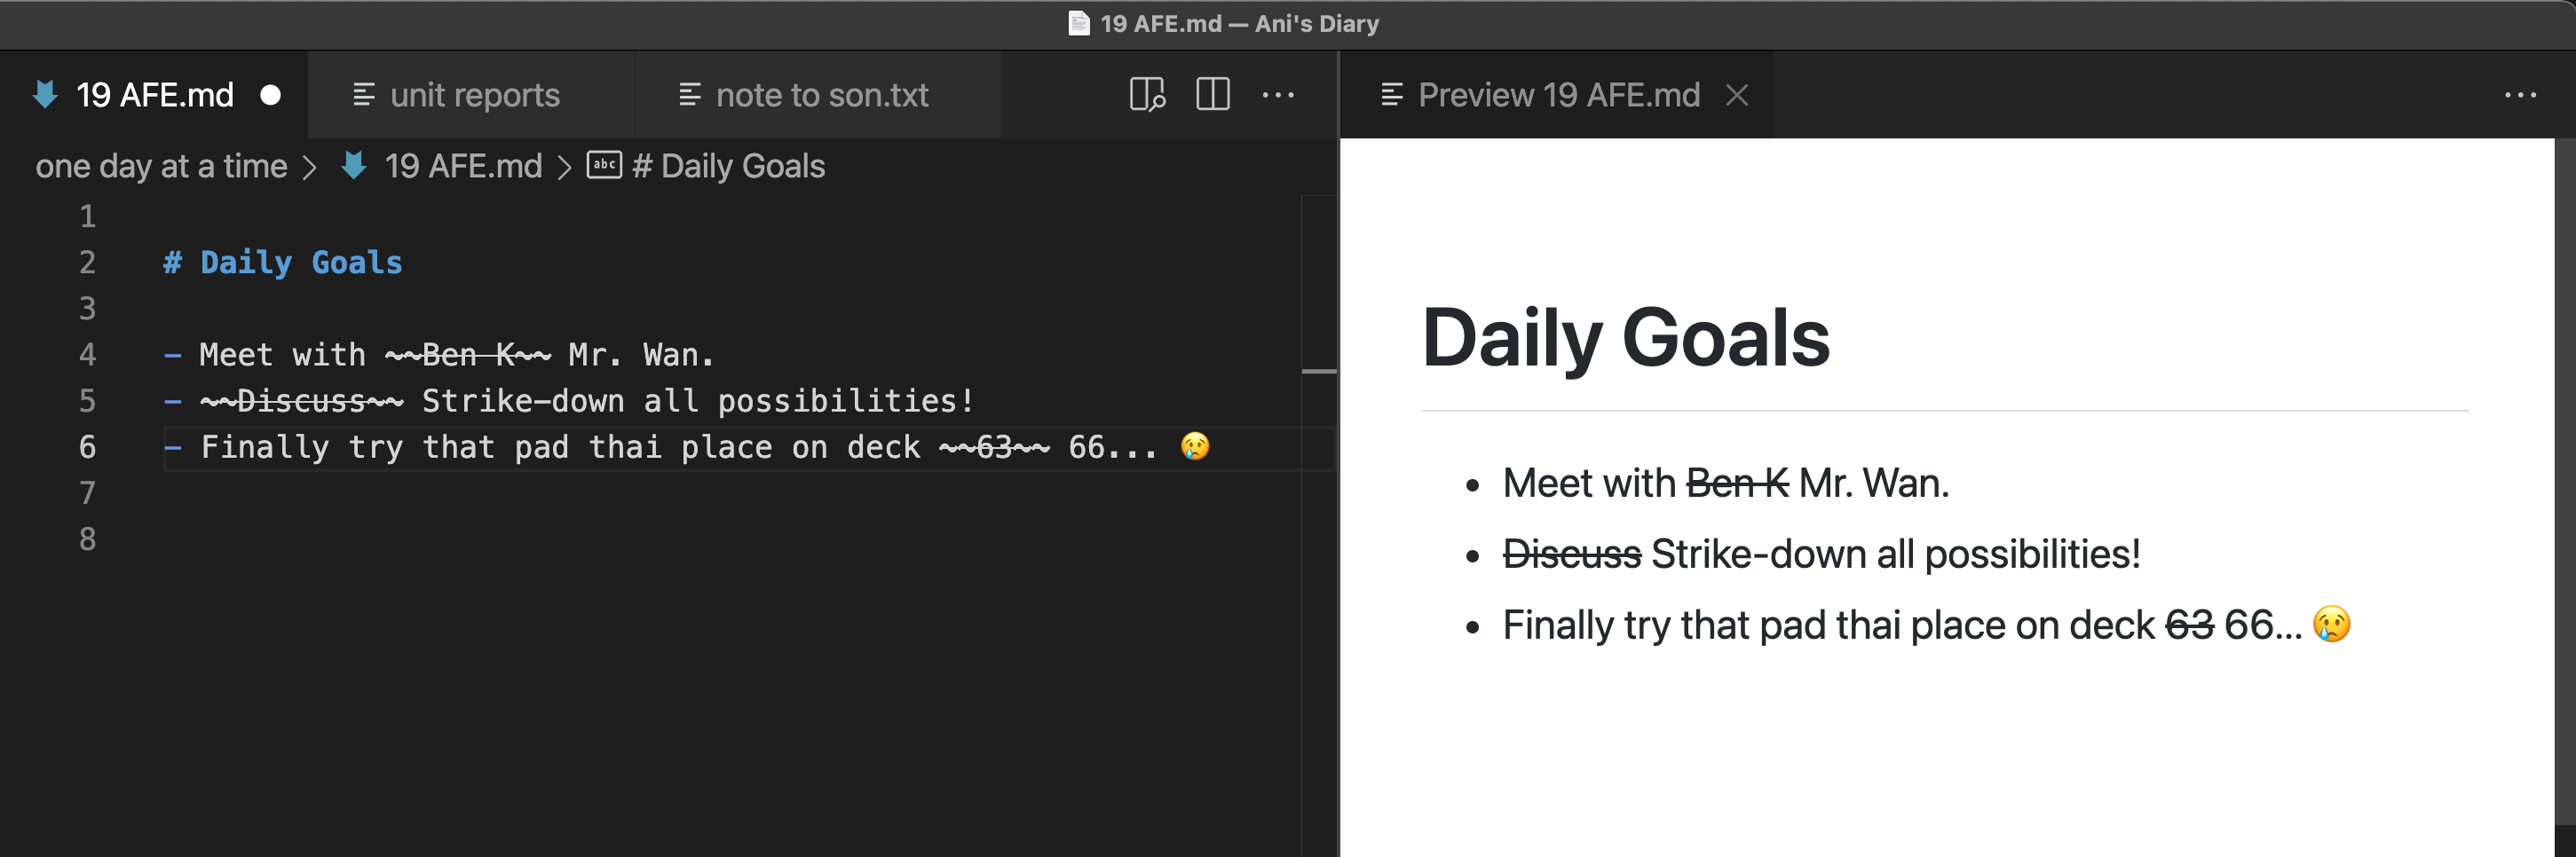This screenshot has height=857, width=2576.
Task: Open the markdown preview to the side
Action: click(x=1146, y=95)
